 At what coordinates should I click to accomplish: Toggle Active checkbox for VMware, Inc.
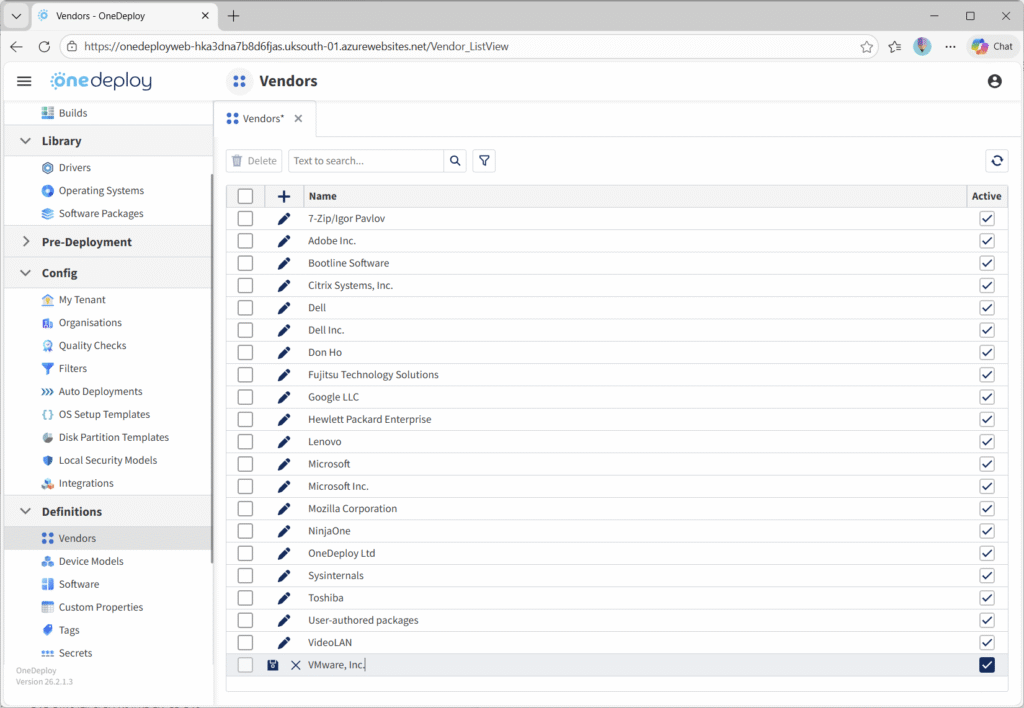[x=987, y=665]
